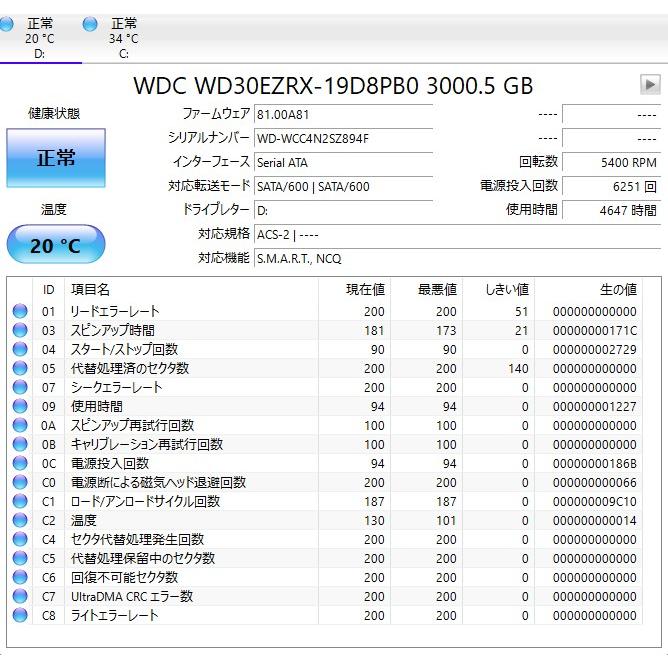Image resolution: width=668 pixels, height=668 pixels.
Task: Click status icon for row C6 回復不可能セクタ数
Action: [20, 577]
